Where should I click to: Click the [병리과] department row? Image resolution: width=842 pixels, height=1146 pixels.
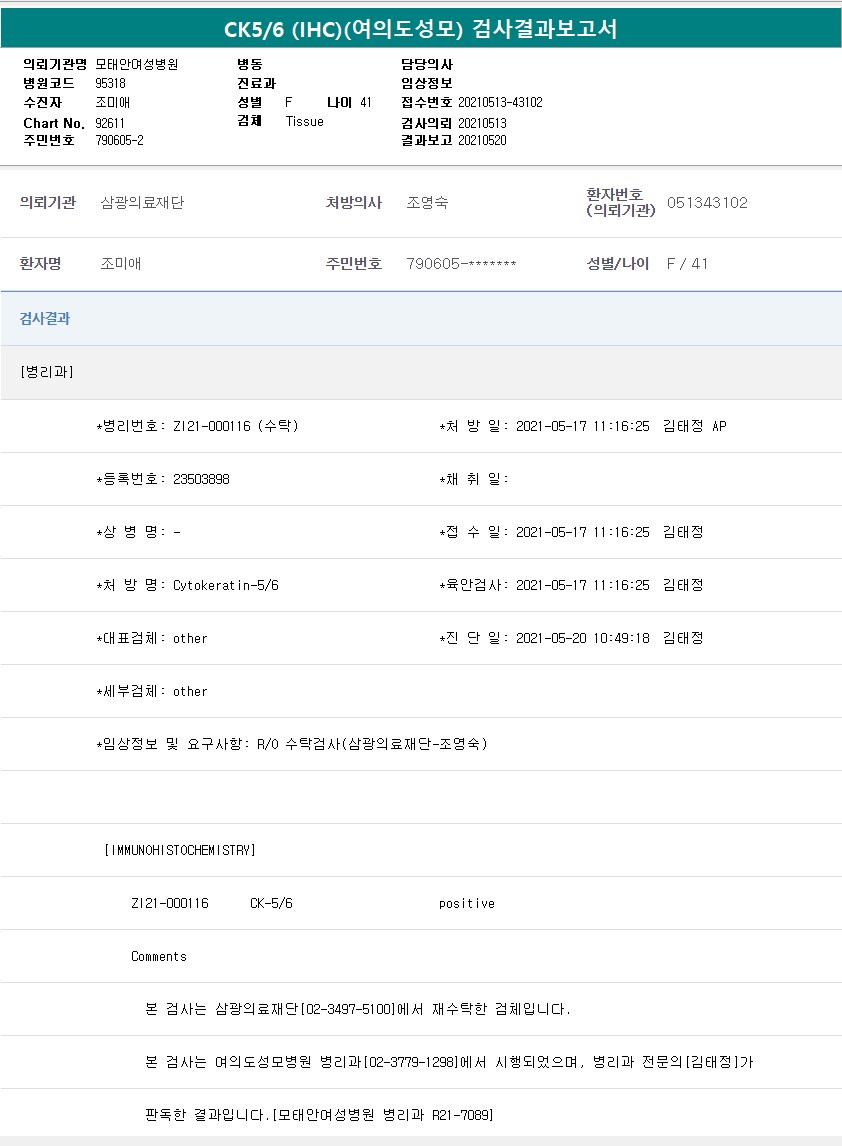pyautogui.click(x=47, y=372)
